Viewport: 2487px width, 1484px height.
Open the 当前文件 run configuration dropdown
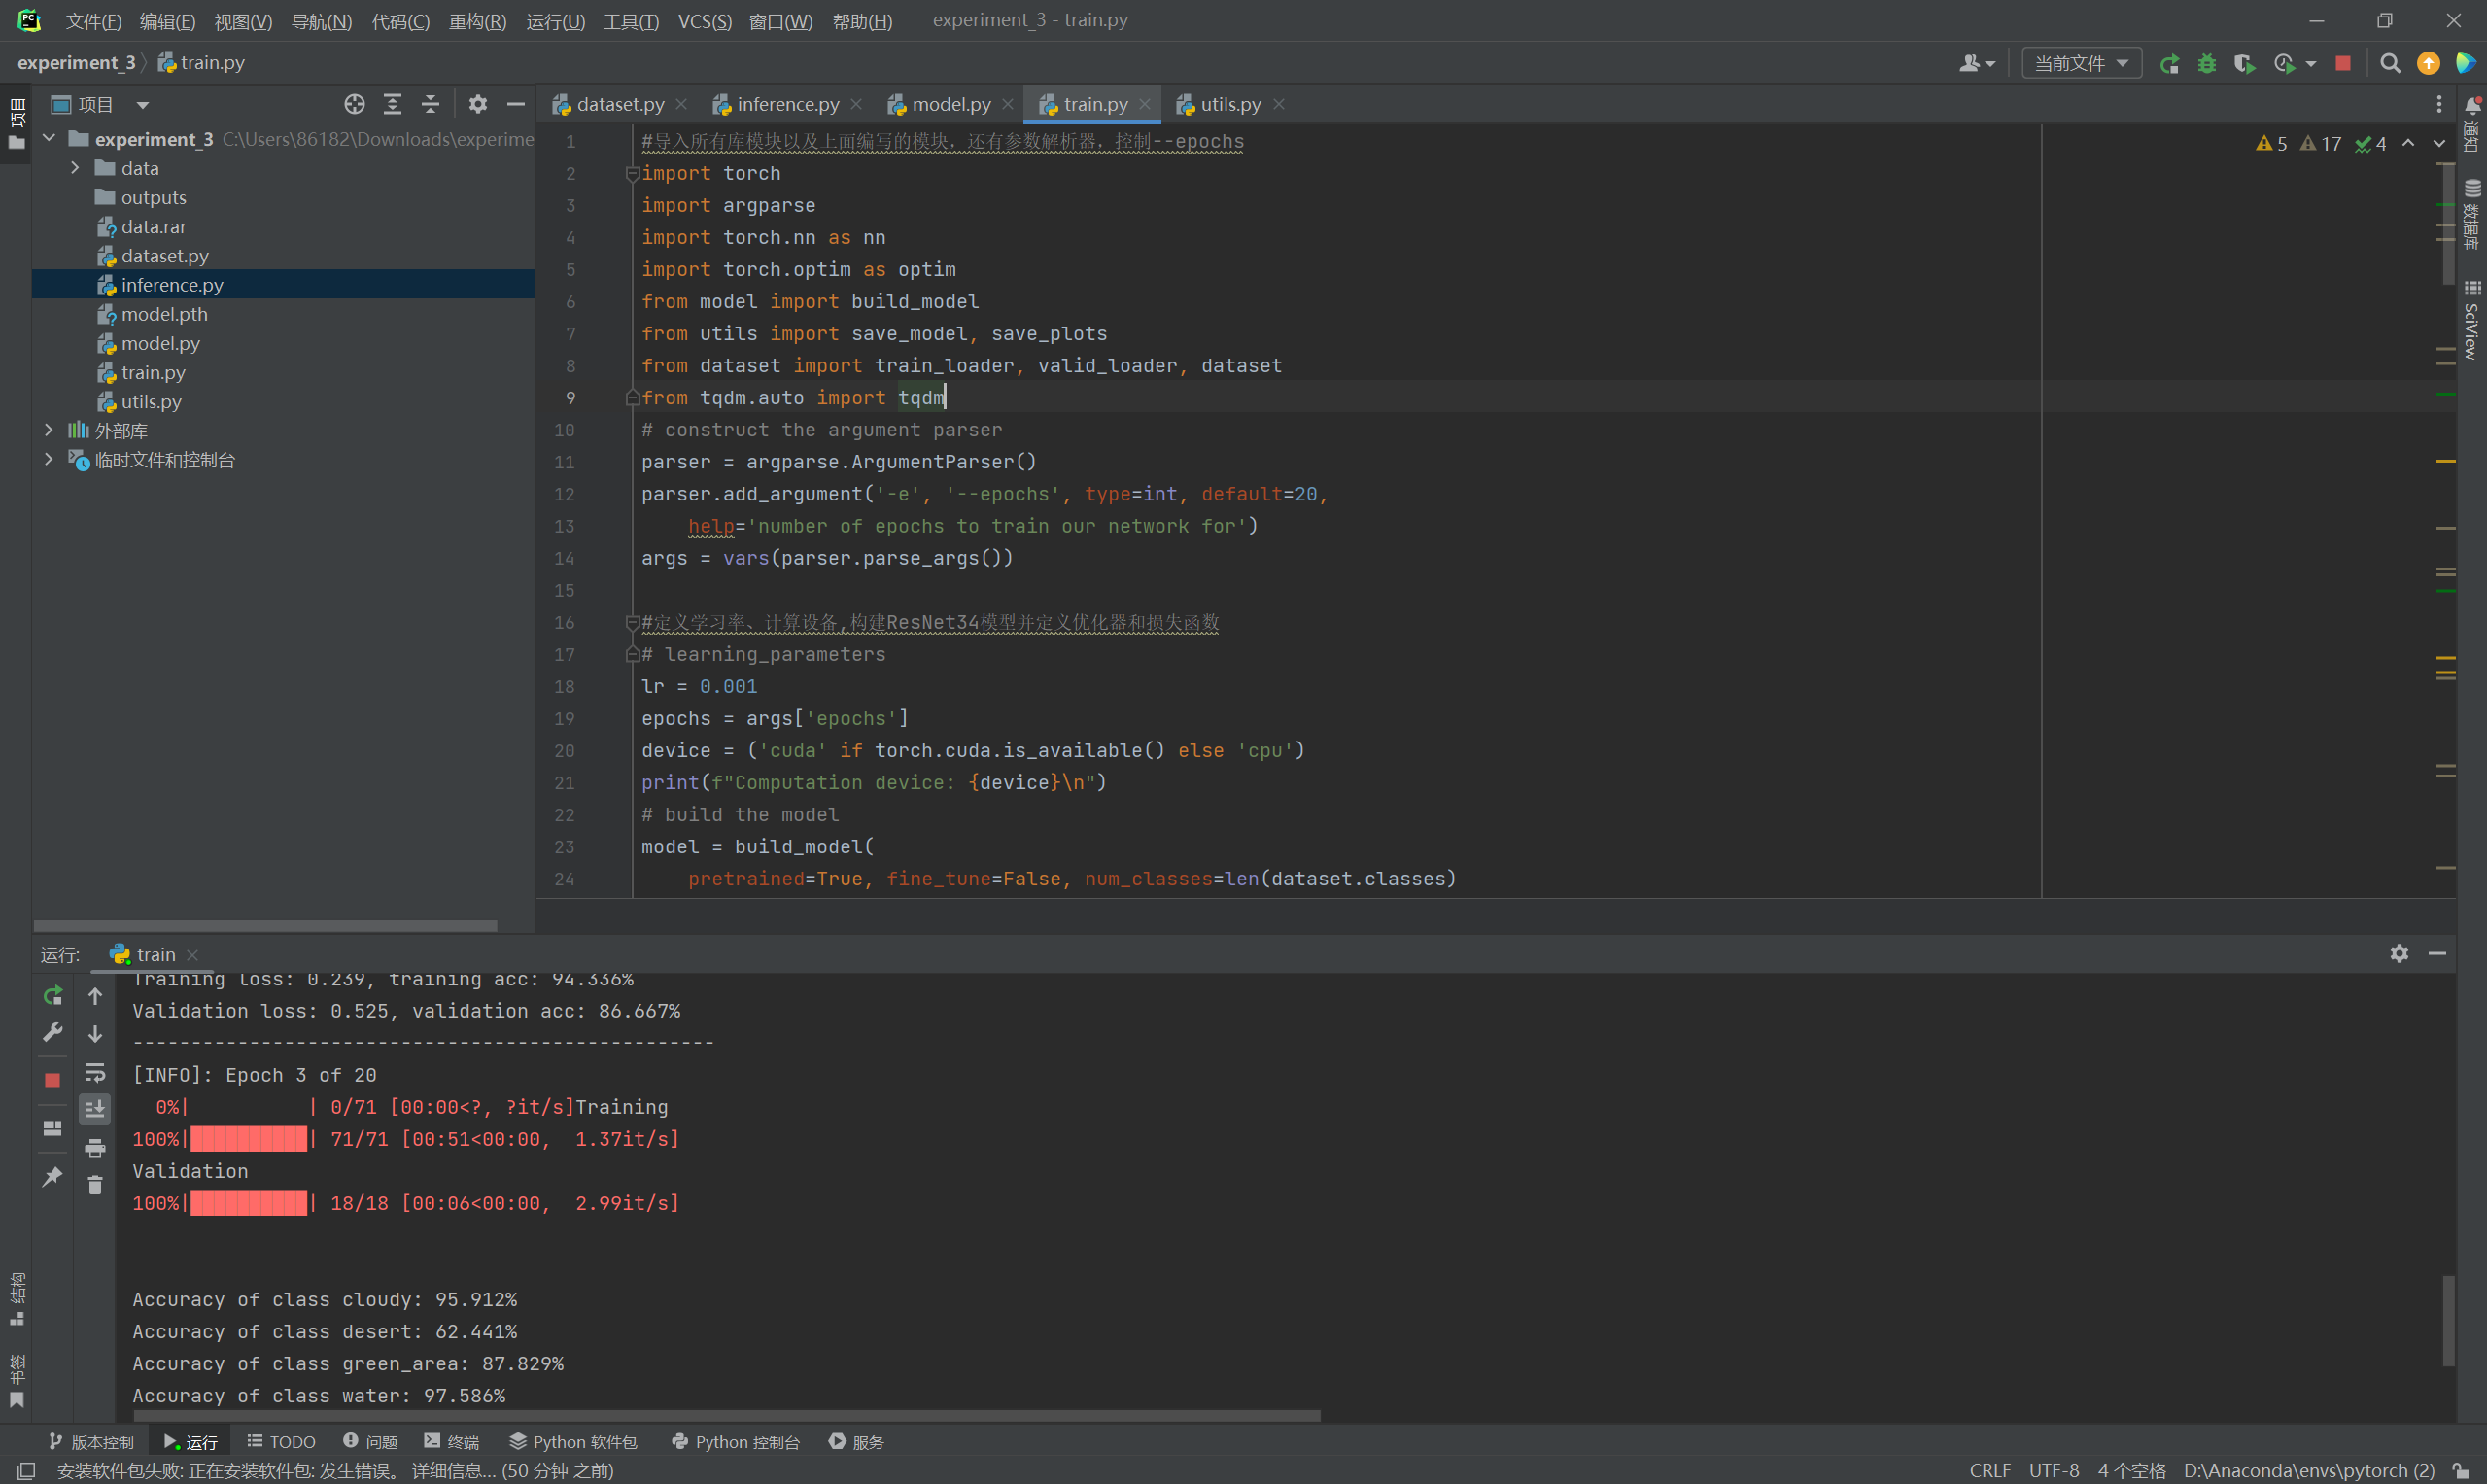point(2081,64)
